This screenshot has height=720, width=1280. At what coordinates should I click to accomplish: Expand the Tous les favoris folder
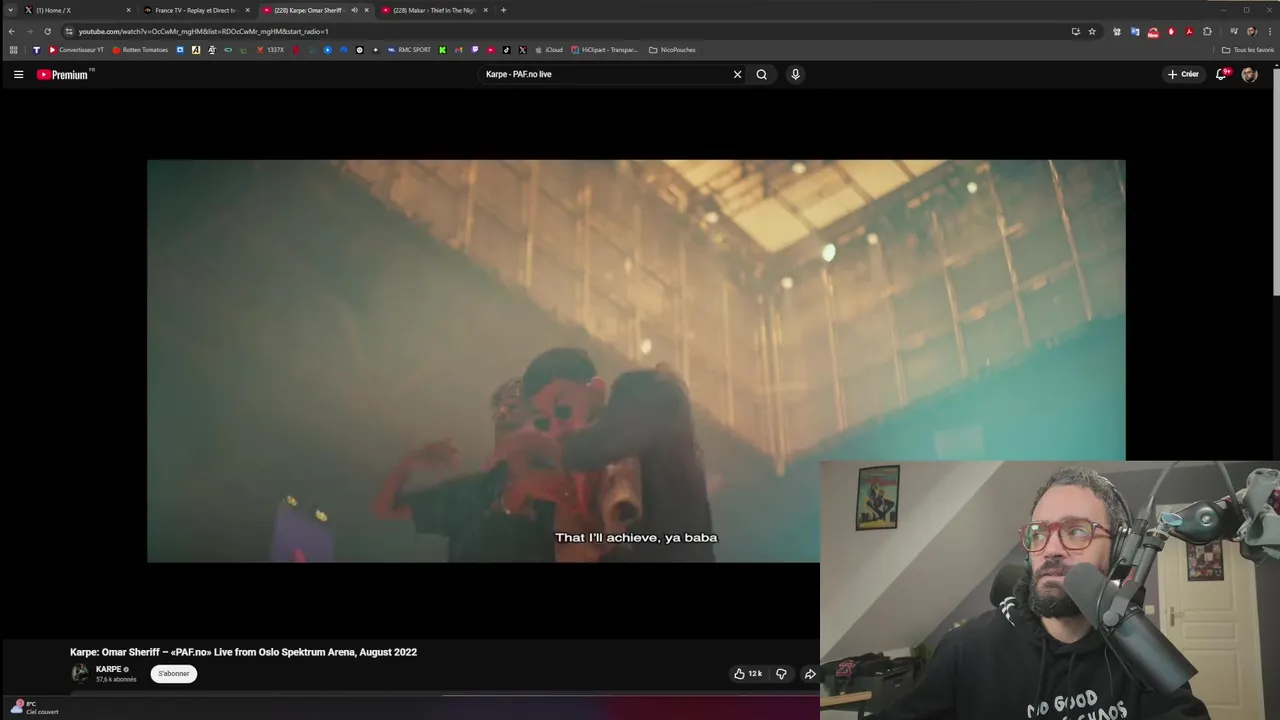coord(1248,50)
